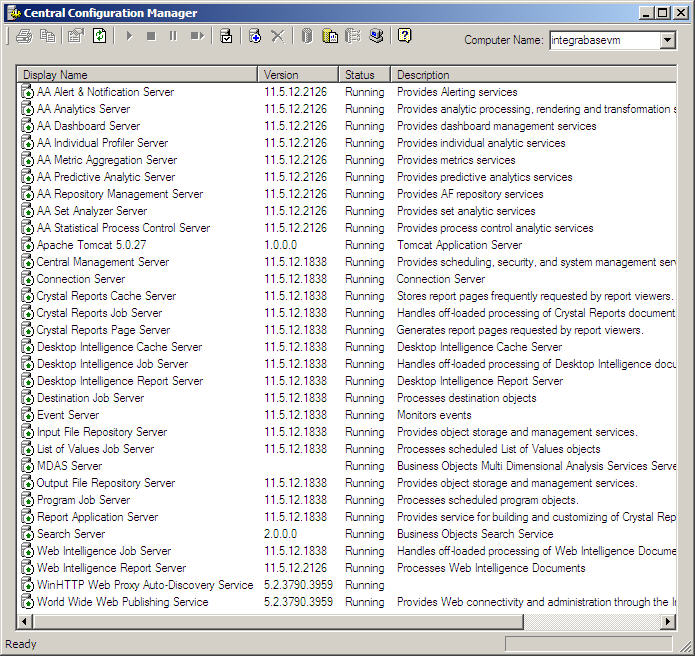The image size is (695, 656).
Task: Select Desktop Intelligence Cache Server name
Action: point(119,347)
